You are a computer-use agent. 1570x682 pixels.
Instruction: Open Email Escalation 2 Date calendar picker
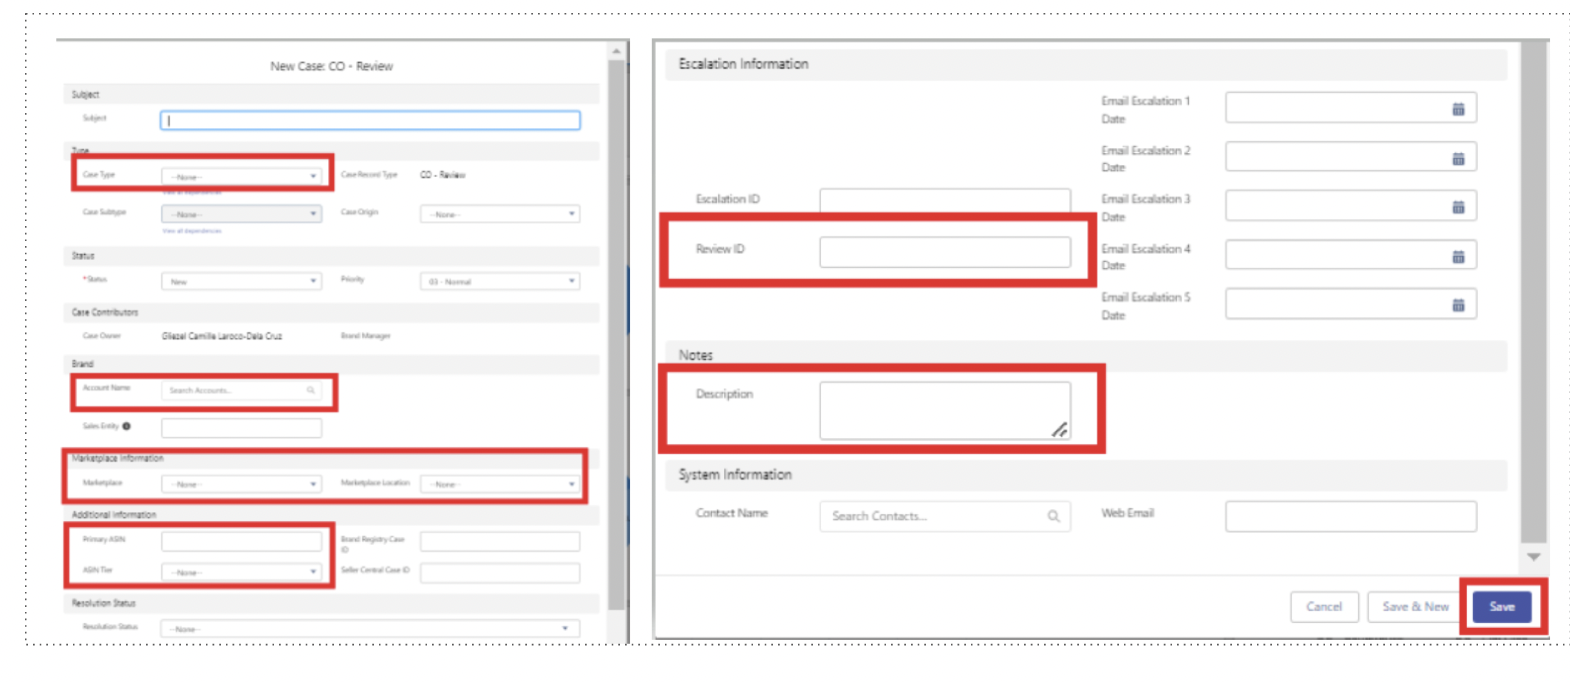click(1458, 158)
